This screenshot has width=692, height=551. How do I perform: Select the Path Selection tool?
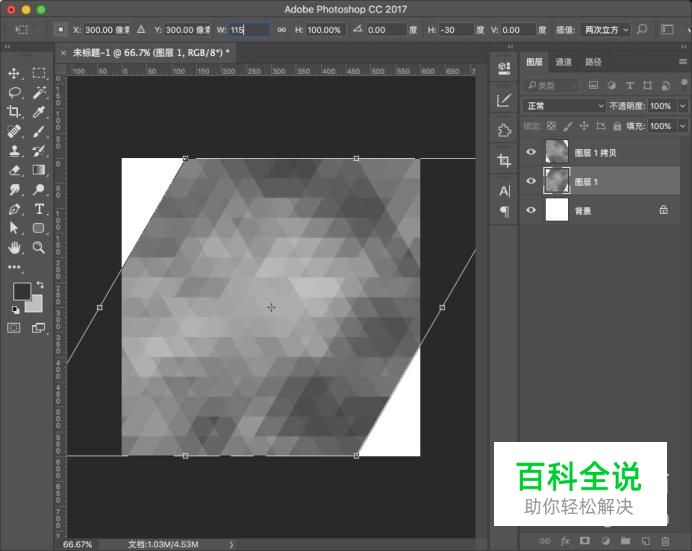click(x=14, y=228)
